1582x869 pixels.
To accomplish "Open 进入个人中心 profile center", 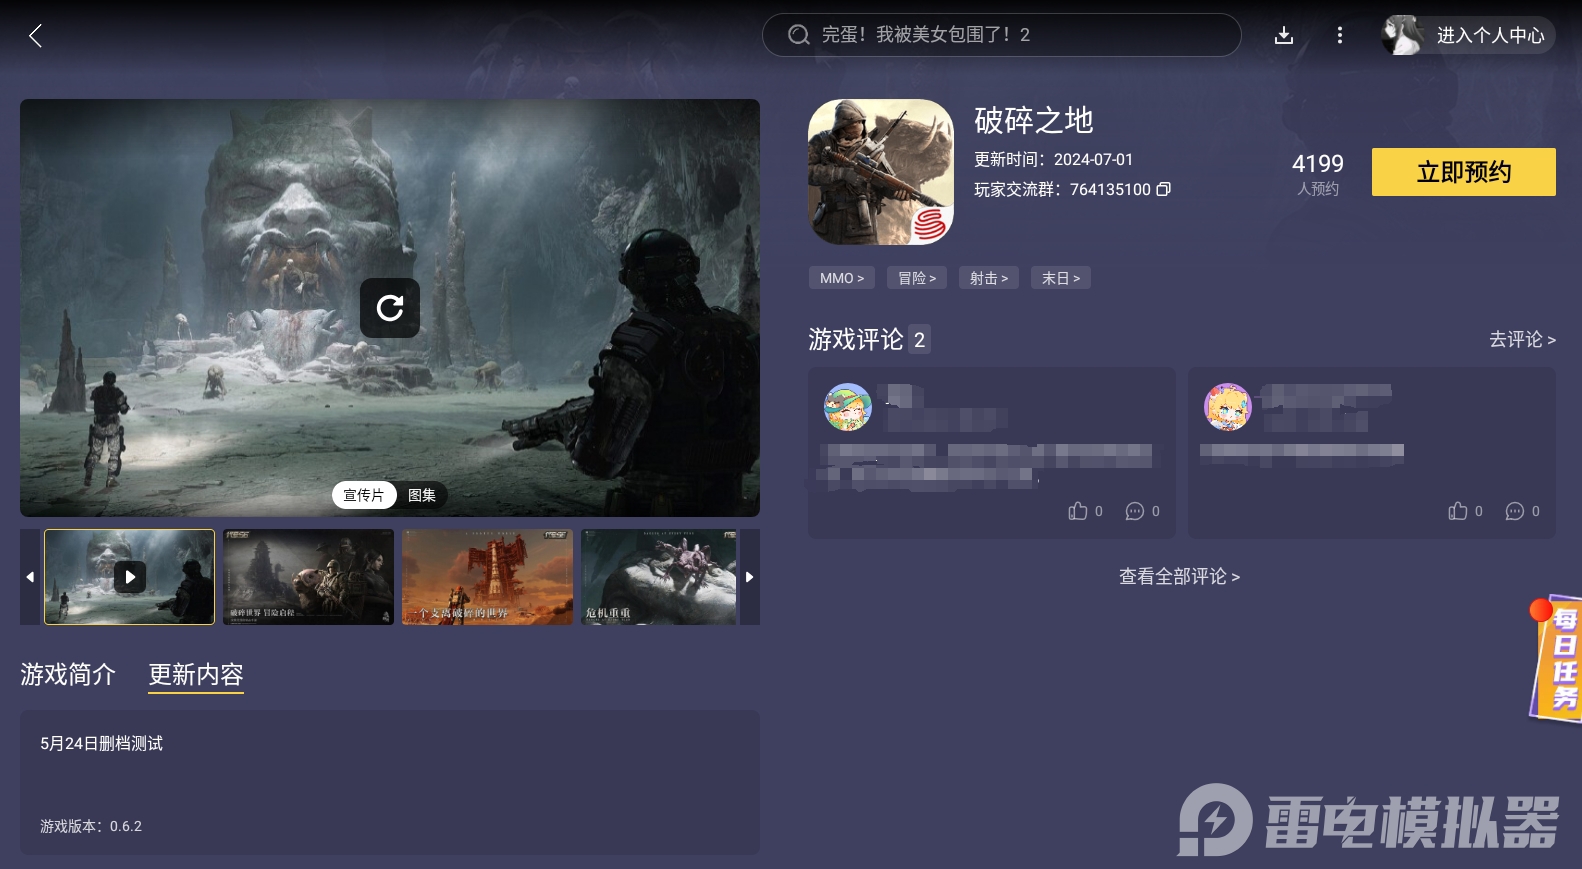I will (x=1491, y=36).
